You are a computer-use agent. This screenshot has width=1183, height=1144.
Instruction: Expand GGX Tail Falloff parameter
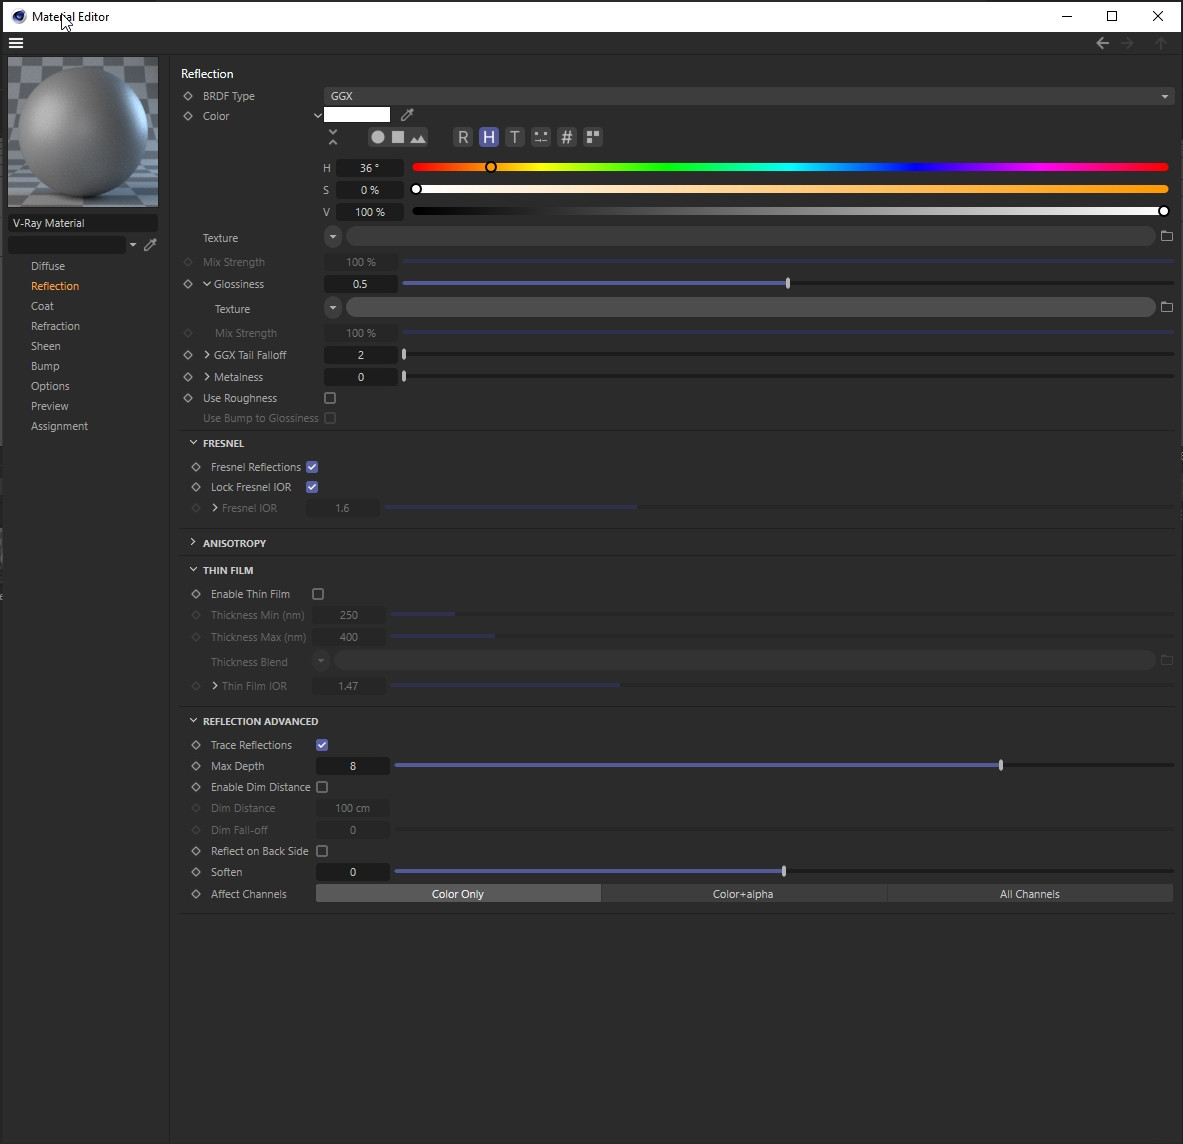(x=207, y=355)
